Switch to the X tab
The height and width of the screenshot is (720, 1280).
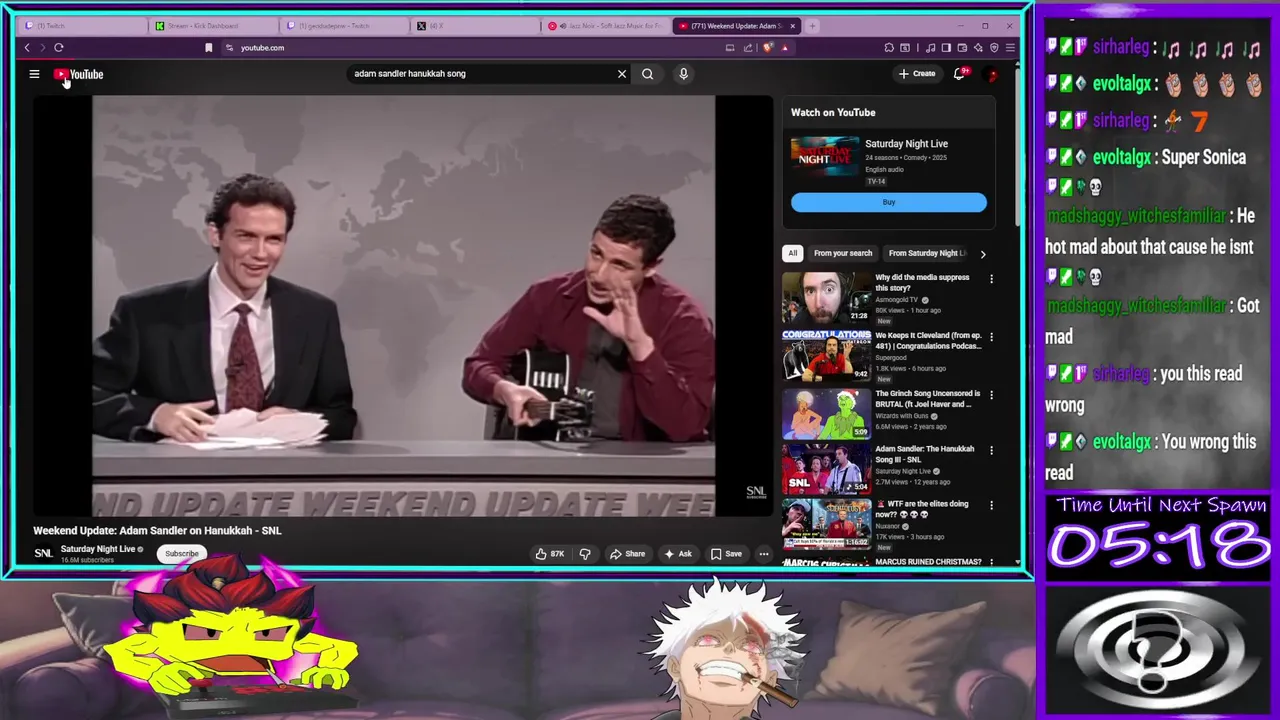click(x=473, y=26)
